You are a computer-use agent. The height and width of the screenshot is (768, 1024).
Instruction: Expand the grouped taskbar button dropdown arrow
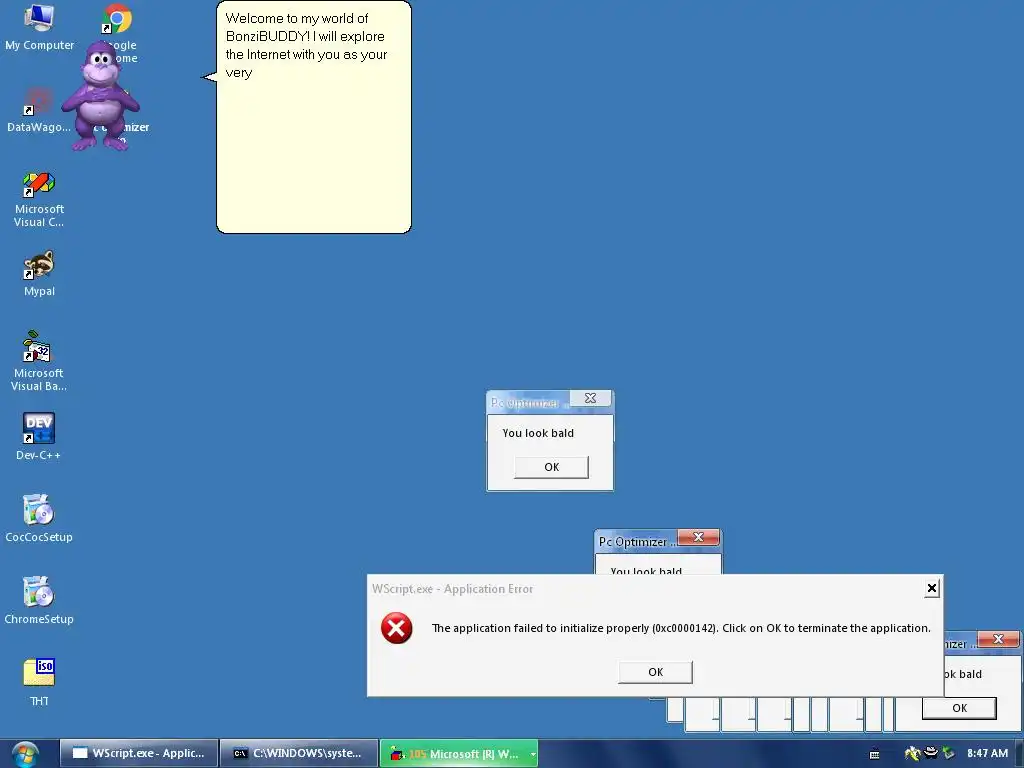click(x=533, y=754)
